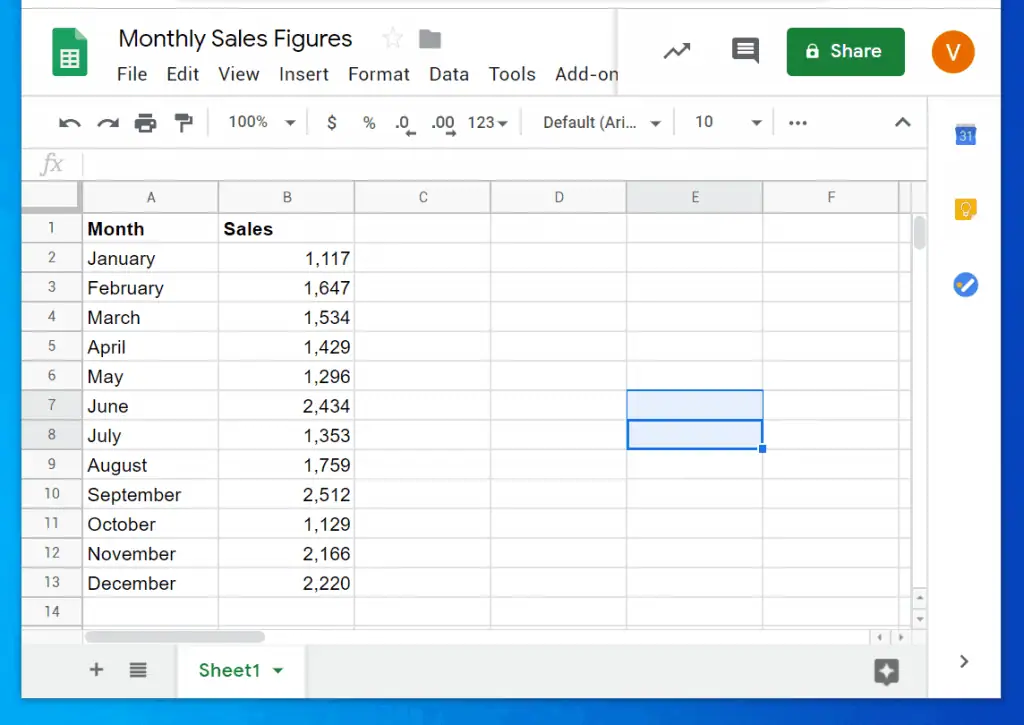Viewport: 1024px width, 725px height.
Task: Click the Share button
Action: tap(845, 51)
